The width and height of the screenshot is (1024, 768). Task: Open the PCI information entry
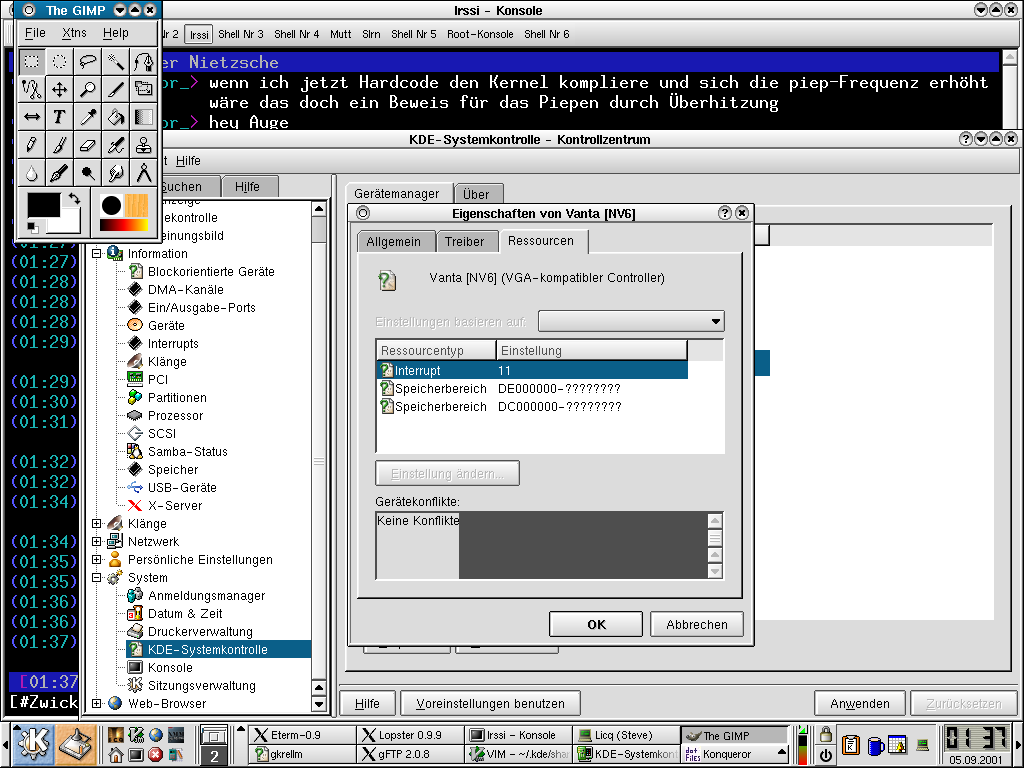tap(157, 379)
